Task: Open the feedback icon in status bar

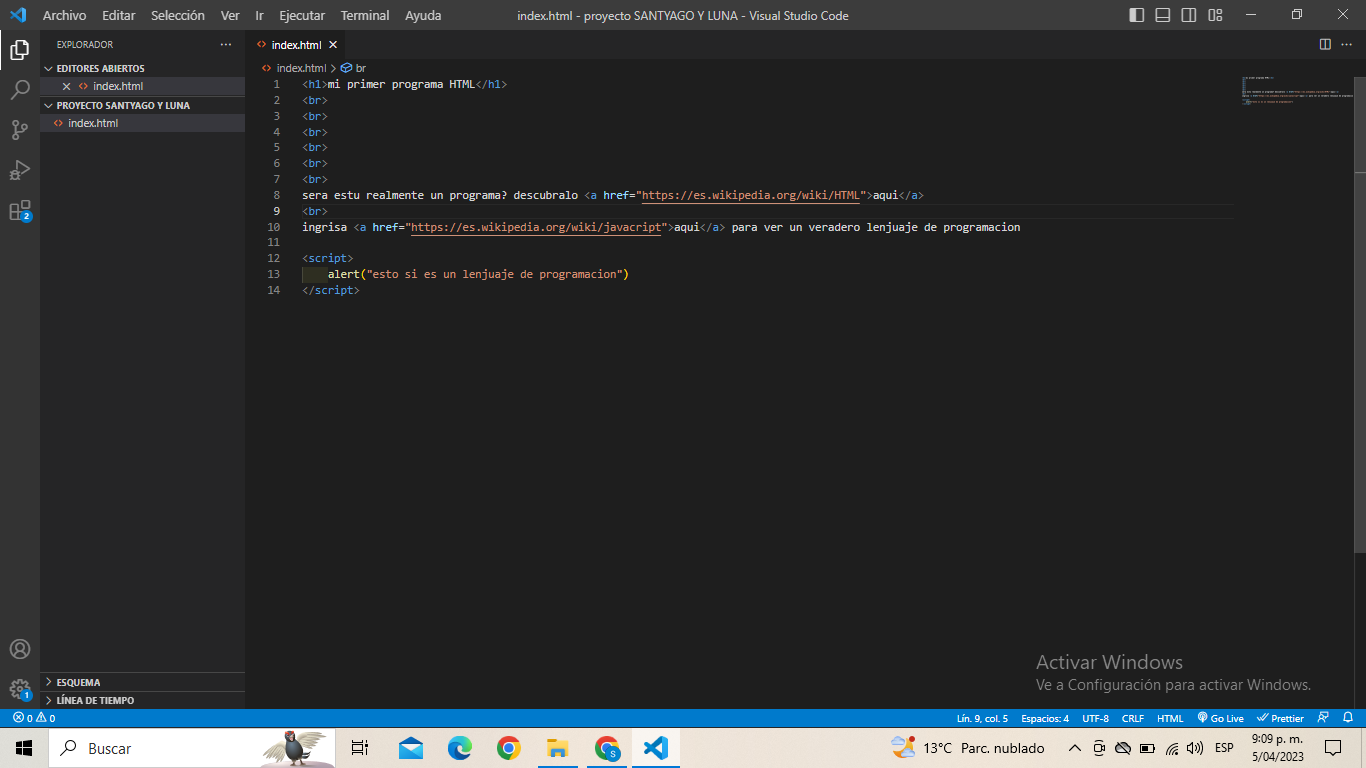Action: [1324, 718]
